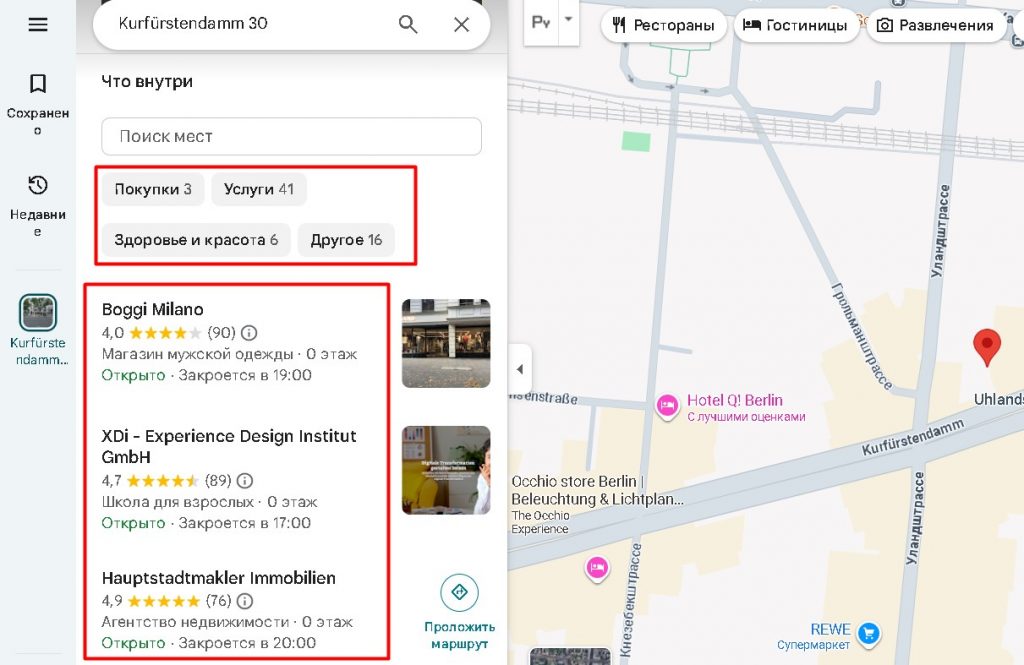The image size is (1024, 665).
Task: Filter by Здоровье и красота 6
Action: tap(196, 240)
